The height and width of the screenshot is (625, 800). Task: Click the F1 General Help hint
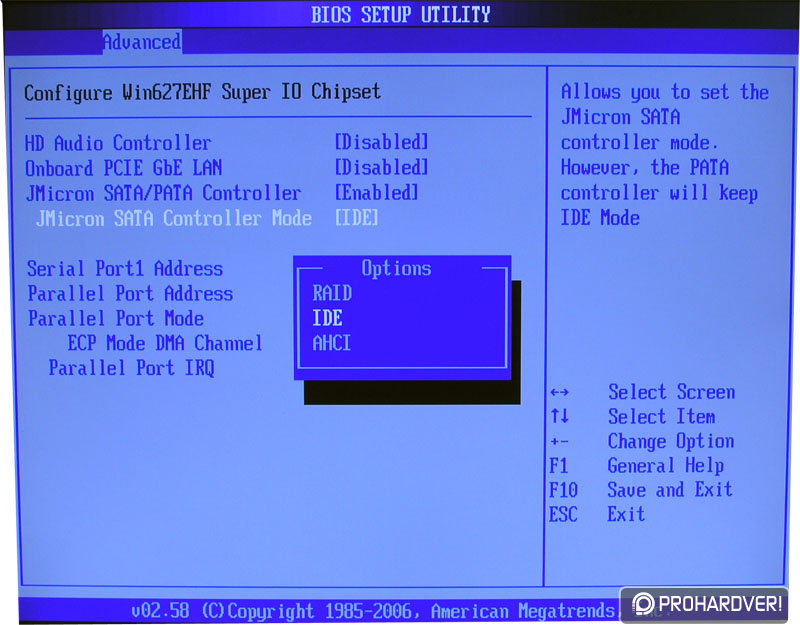637,465
